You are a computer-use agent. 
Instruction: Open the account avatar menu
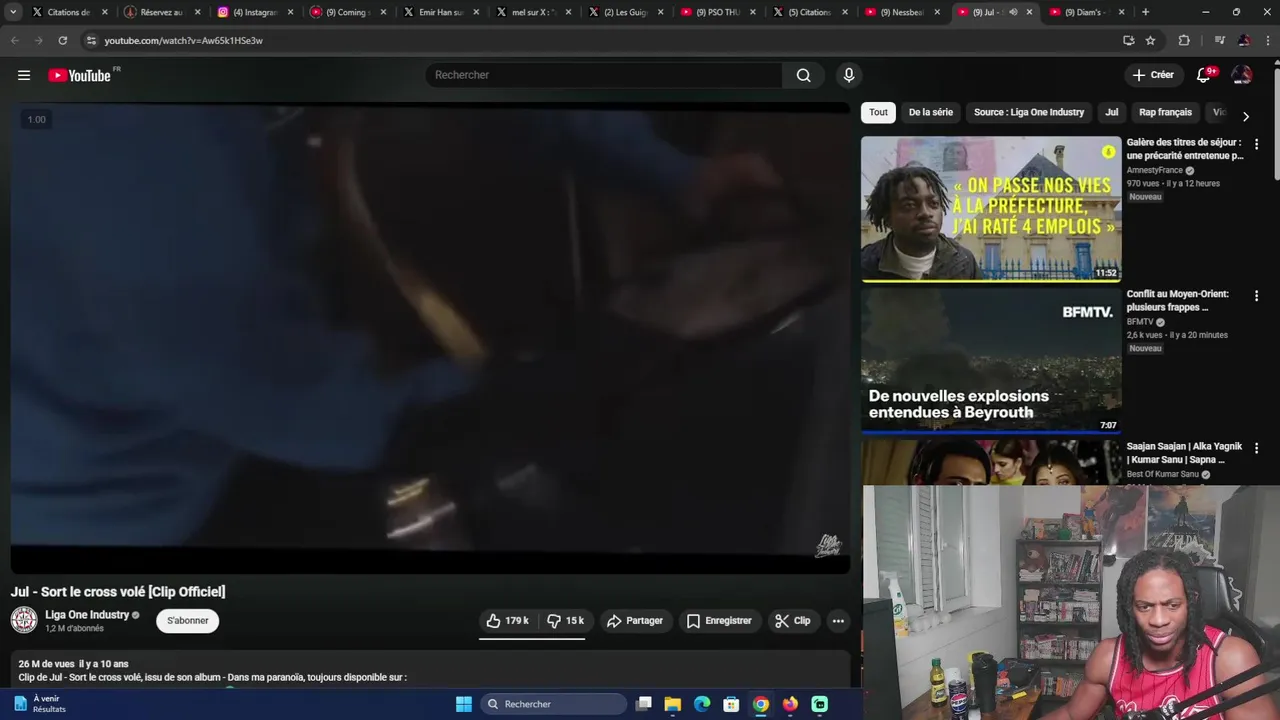(x=1242, y=75)
